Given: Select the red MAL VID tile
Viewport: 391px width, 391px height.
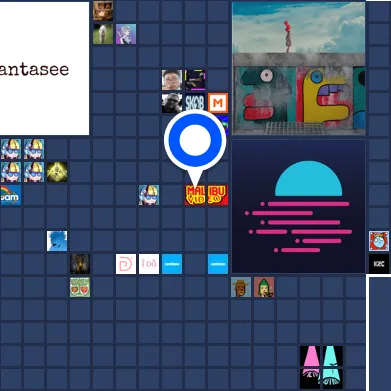Looking at the screenshot, I should click(x=195, y=195).
